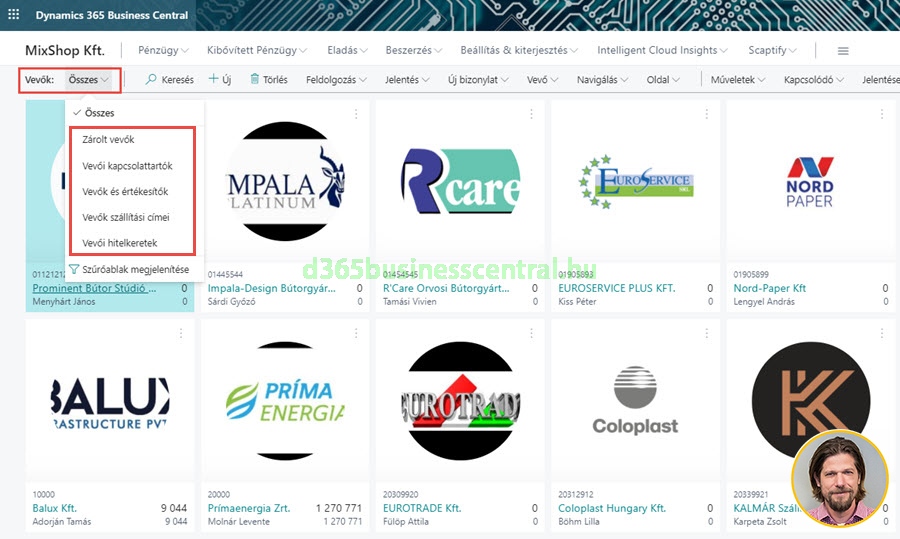The width and height of the screenshot is (900, 539).
Task: Open the app launcher waffle icon
Action: (x=14, y=15)
